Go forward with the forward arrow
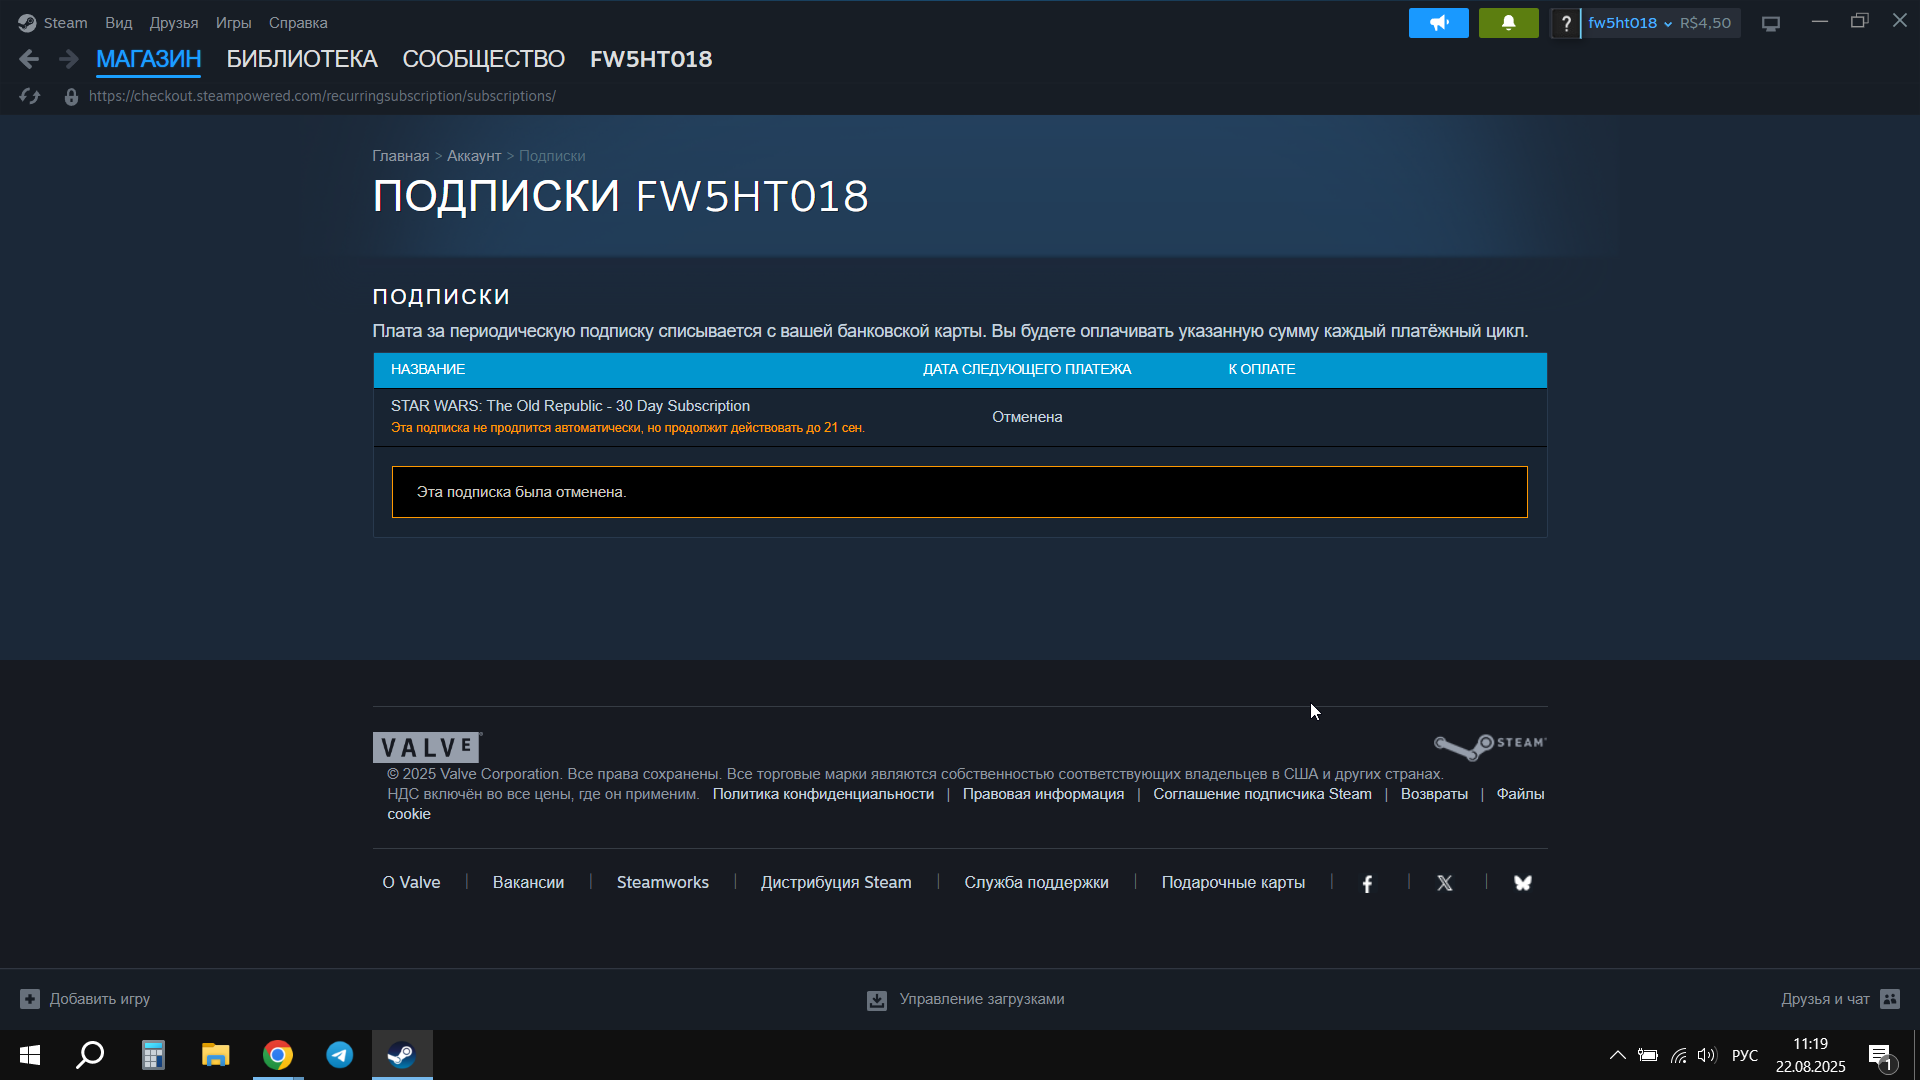Image resolution: width=1920 pixels, height=1080 pixels. point(68,59)
